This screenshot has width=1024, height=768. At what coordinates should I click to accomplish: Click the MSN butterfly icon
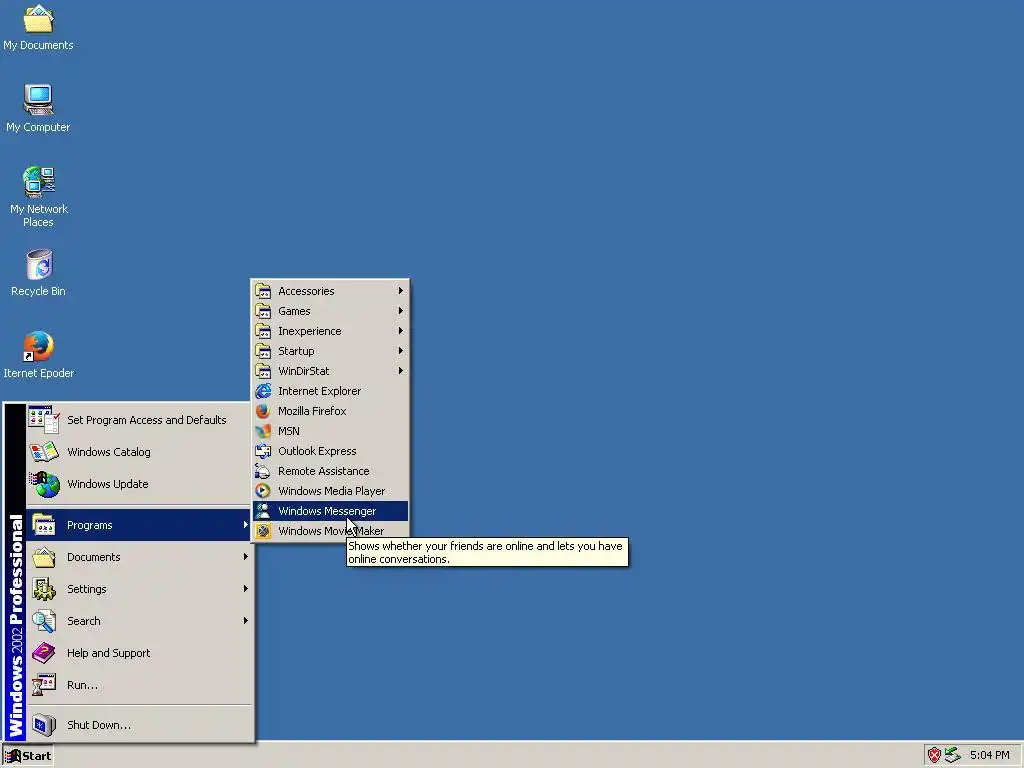point(263,431)
